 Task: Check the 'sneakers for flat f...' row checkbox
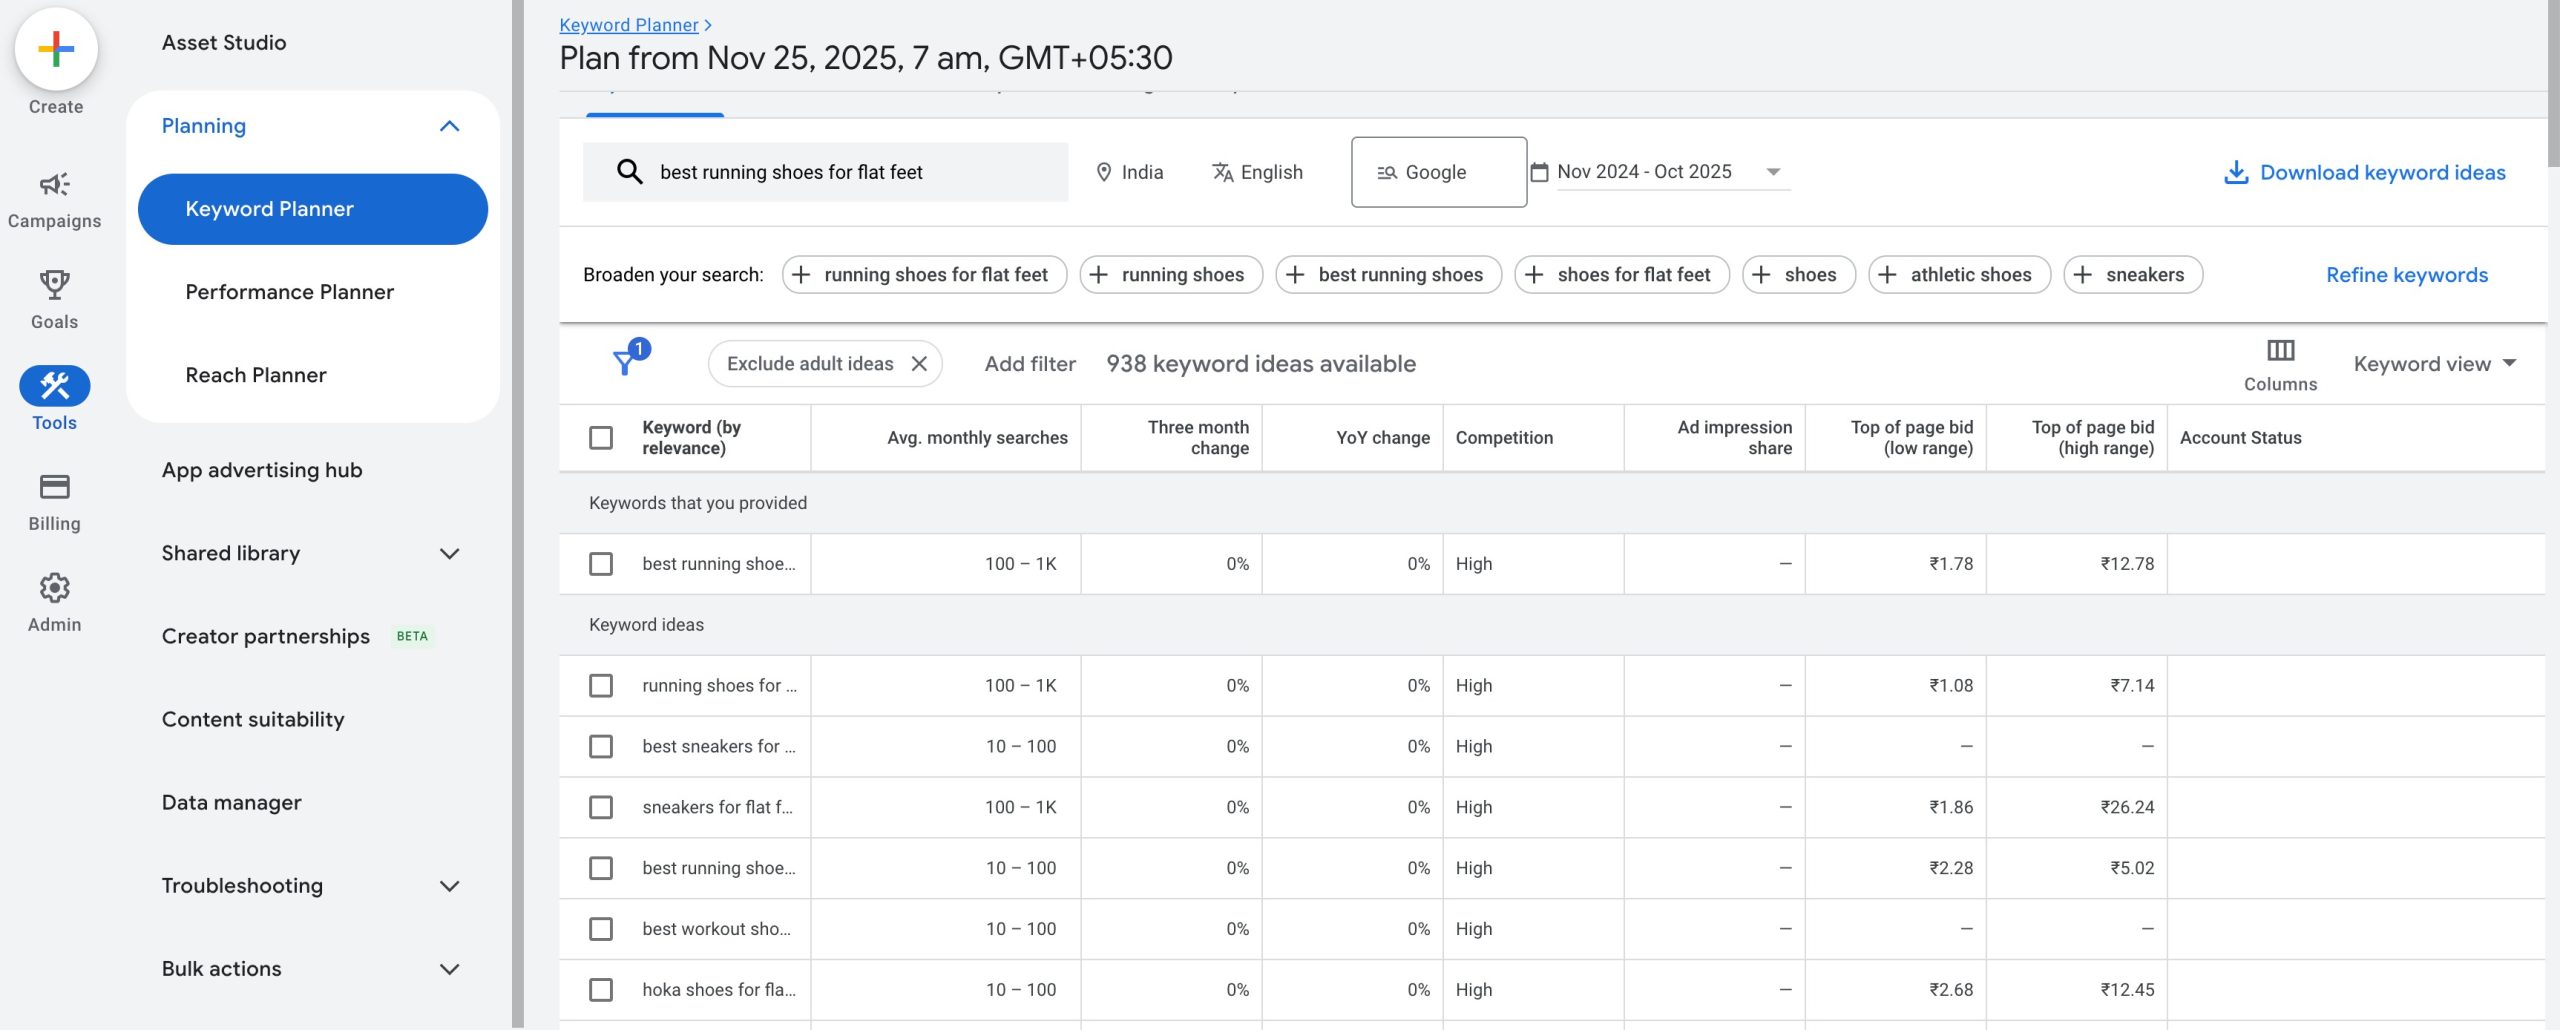[601, 807]
